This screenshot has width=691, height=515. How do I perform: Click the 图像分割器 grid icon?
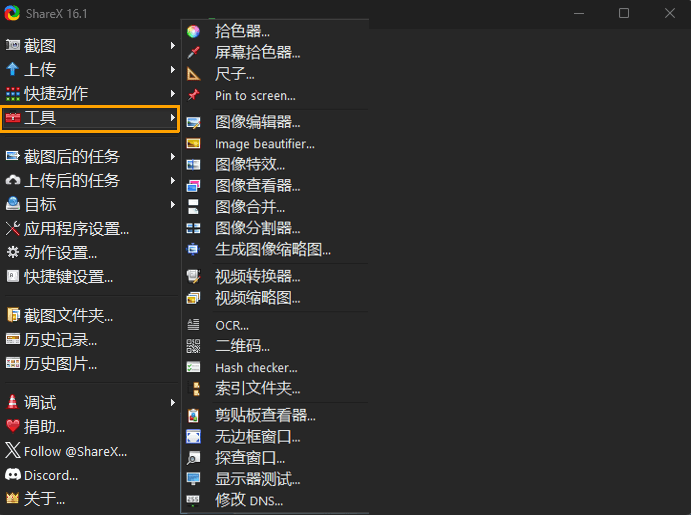(x=193, y=228)
